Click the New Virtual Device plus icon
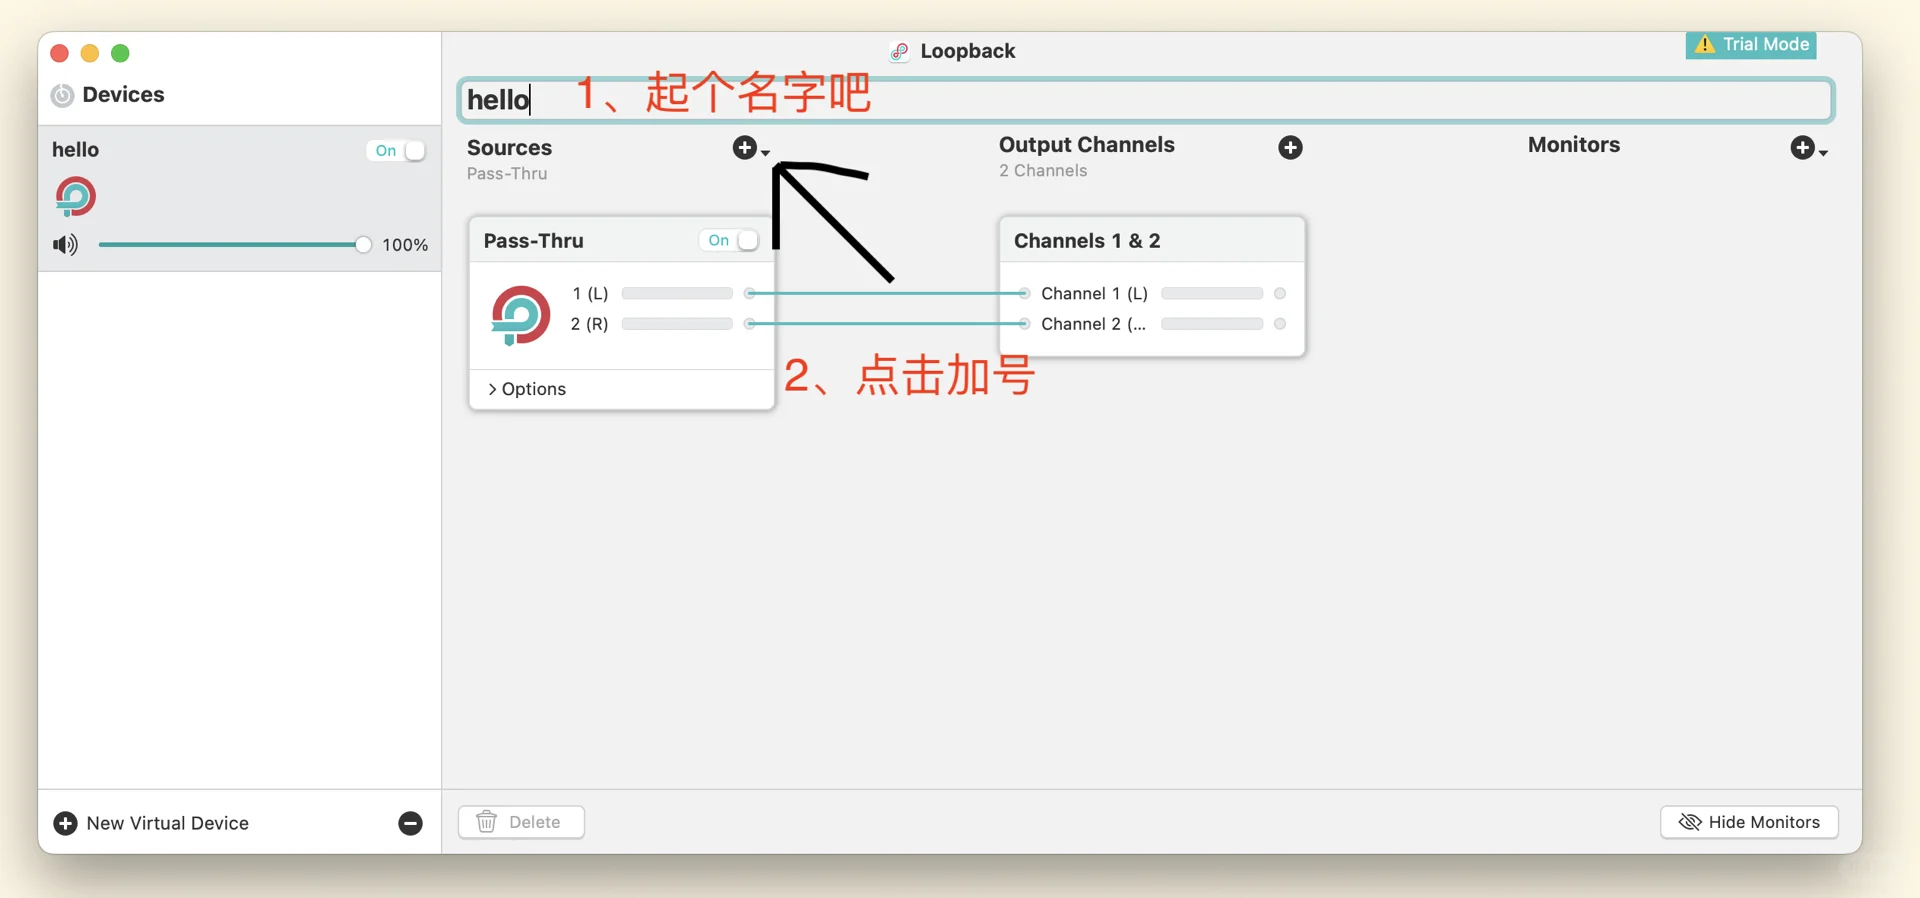Image resolution: width=1920 pixels, height=898 pixels. tap(65, 823)
